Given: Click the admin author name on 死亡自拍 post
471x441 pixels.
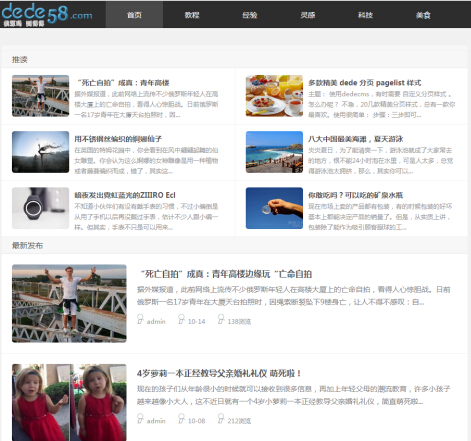Looking at the screenshot, I should tap(156, 322).
